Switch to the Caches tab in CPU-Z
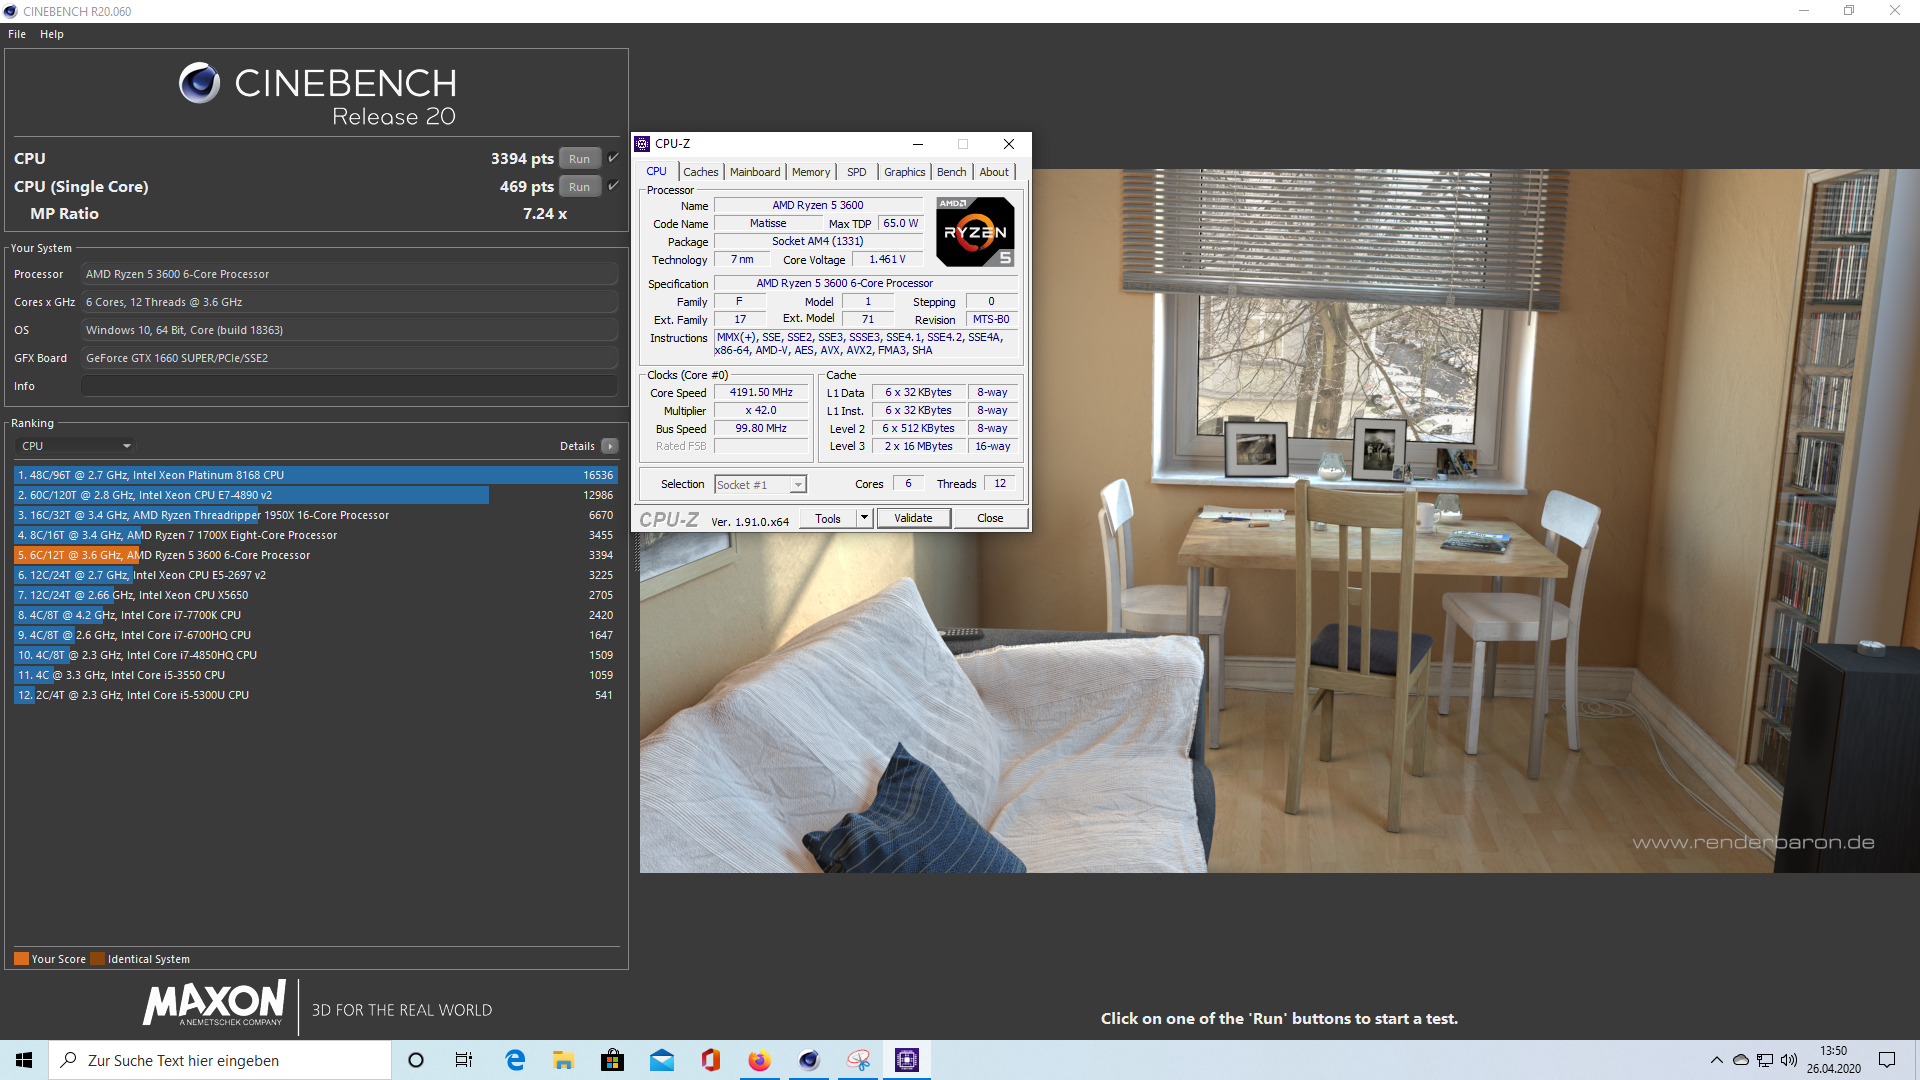 tap(700, 171)
